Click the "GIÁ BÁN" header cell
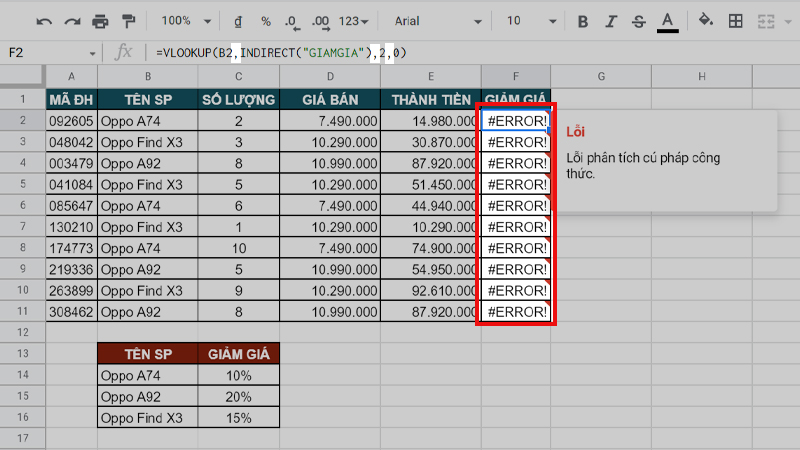 tap(330, 99)
